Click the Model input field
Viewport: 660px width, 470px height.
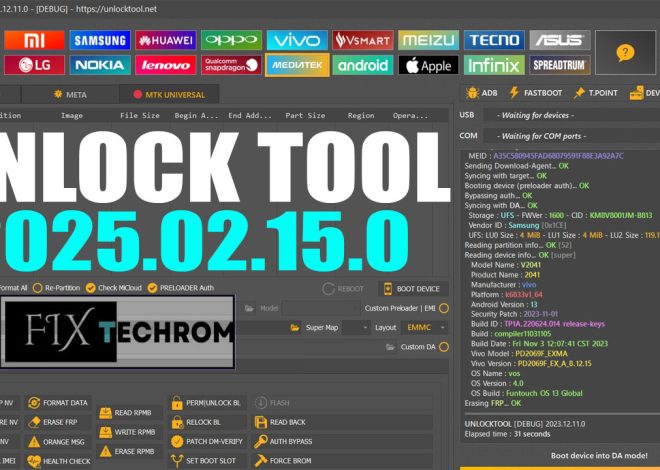(321, 308)
